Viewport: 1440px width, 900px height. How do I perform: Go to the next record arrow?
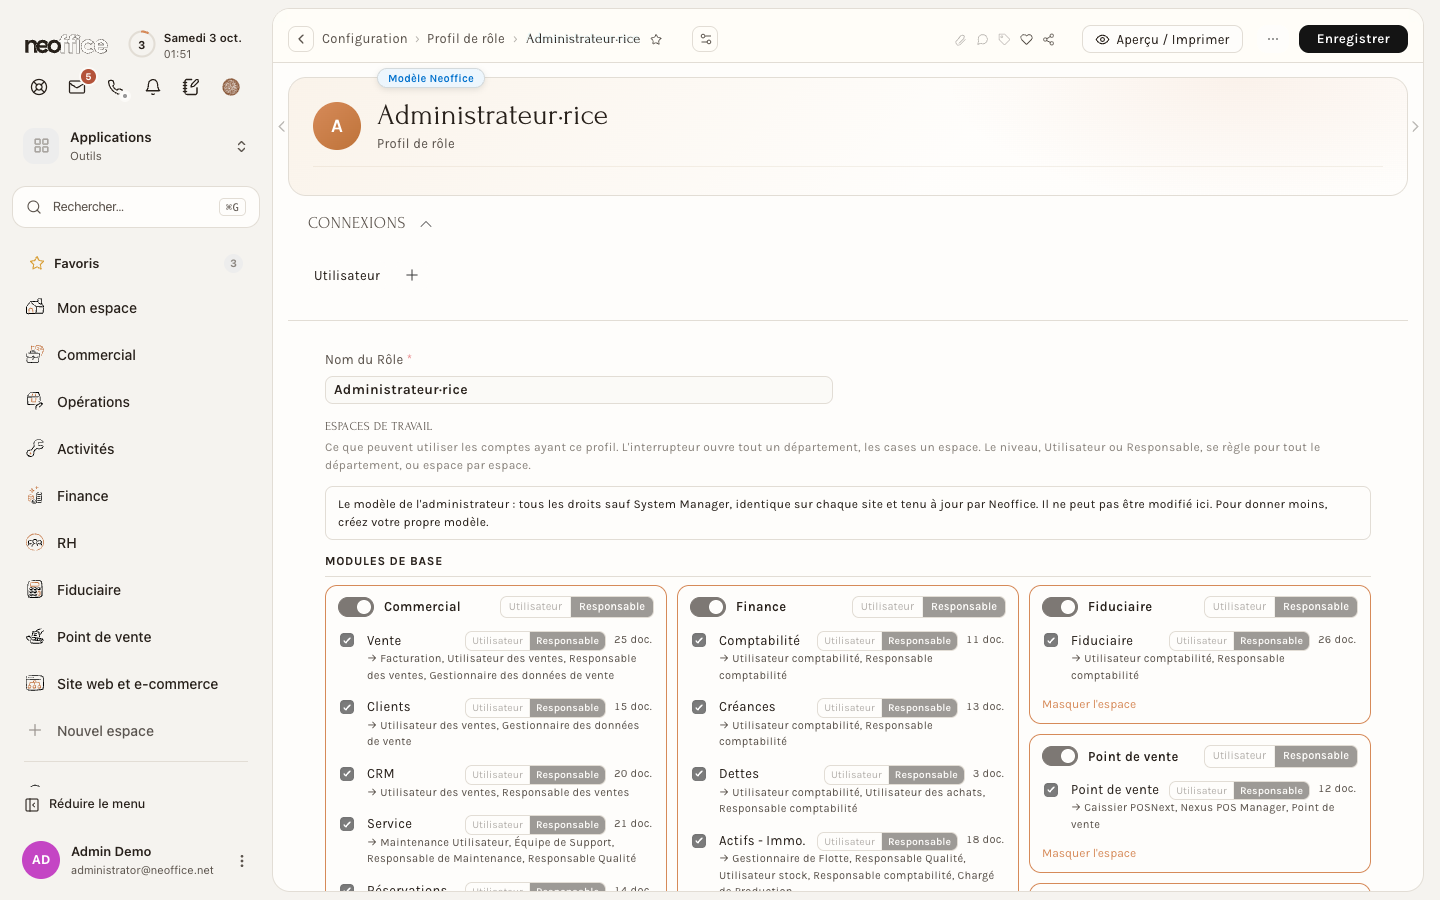click(1415, 127)
